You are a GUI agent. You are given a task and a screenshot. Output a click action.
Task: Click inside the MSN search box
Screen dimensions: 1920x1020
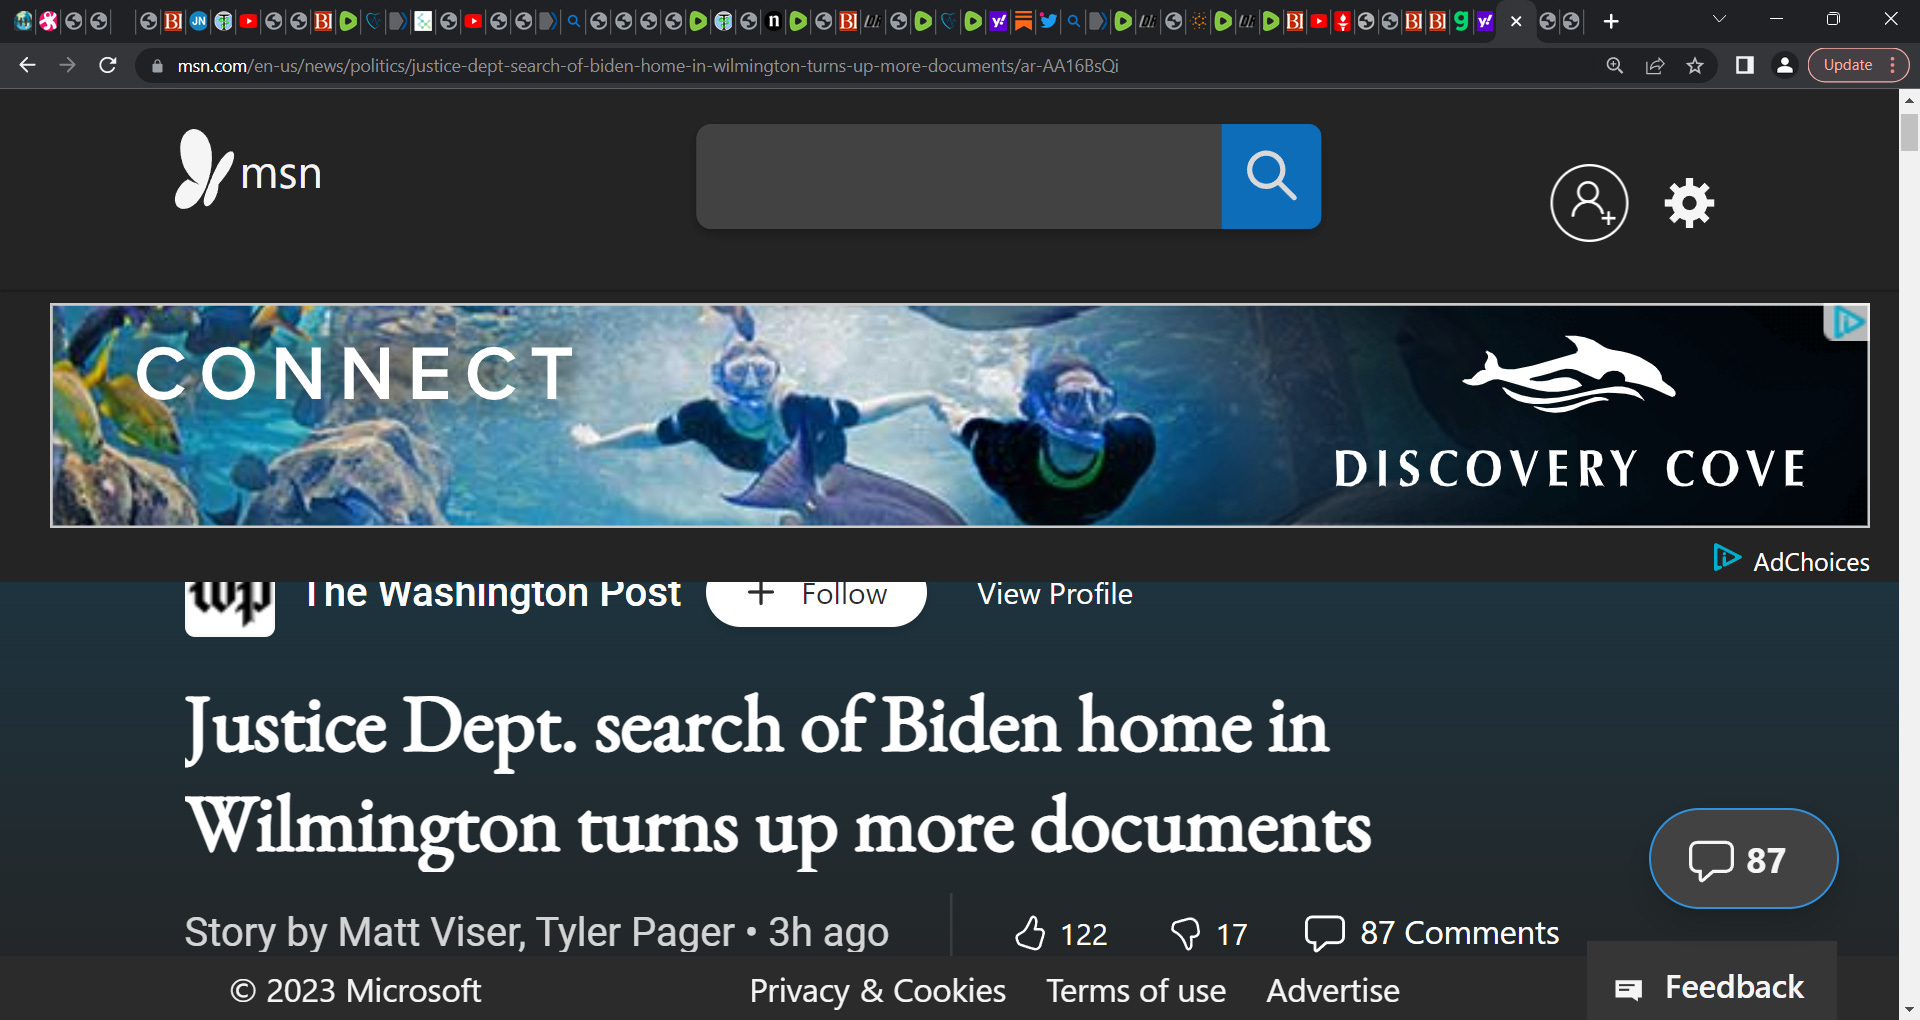click(958, 176)
